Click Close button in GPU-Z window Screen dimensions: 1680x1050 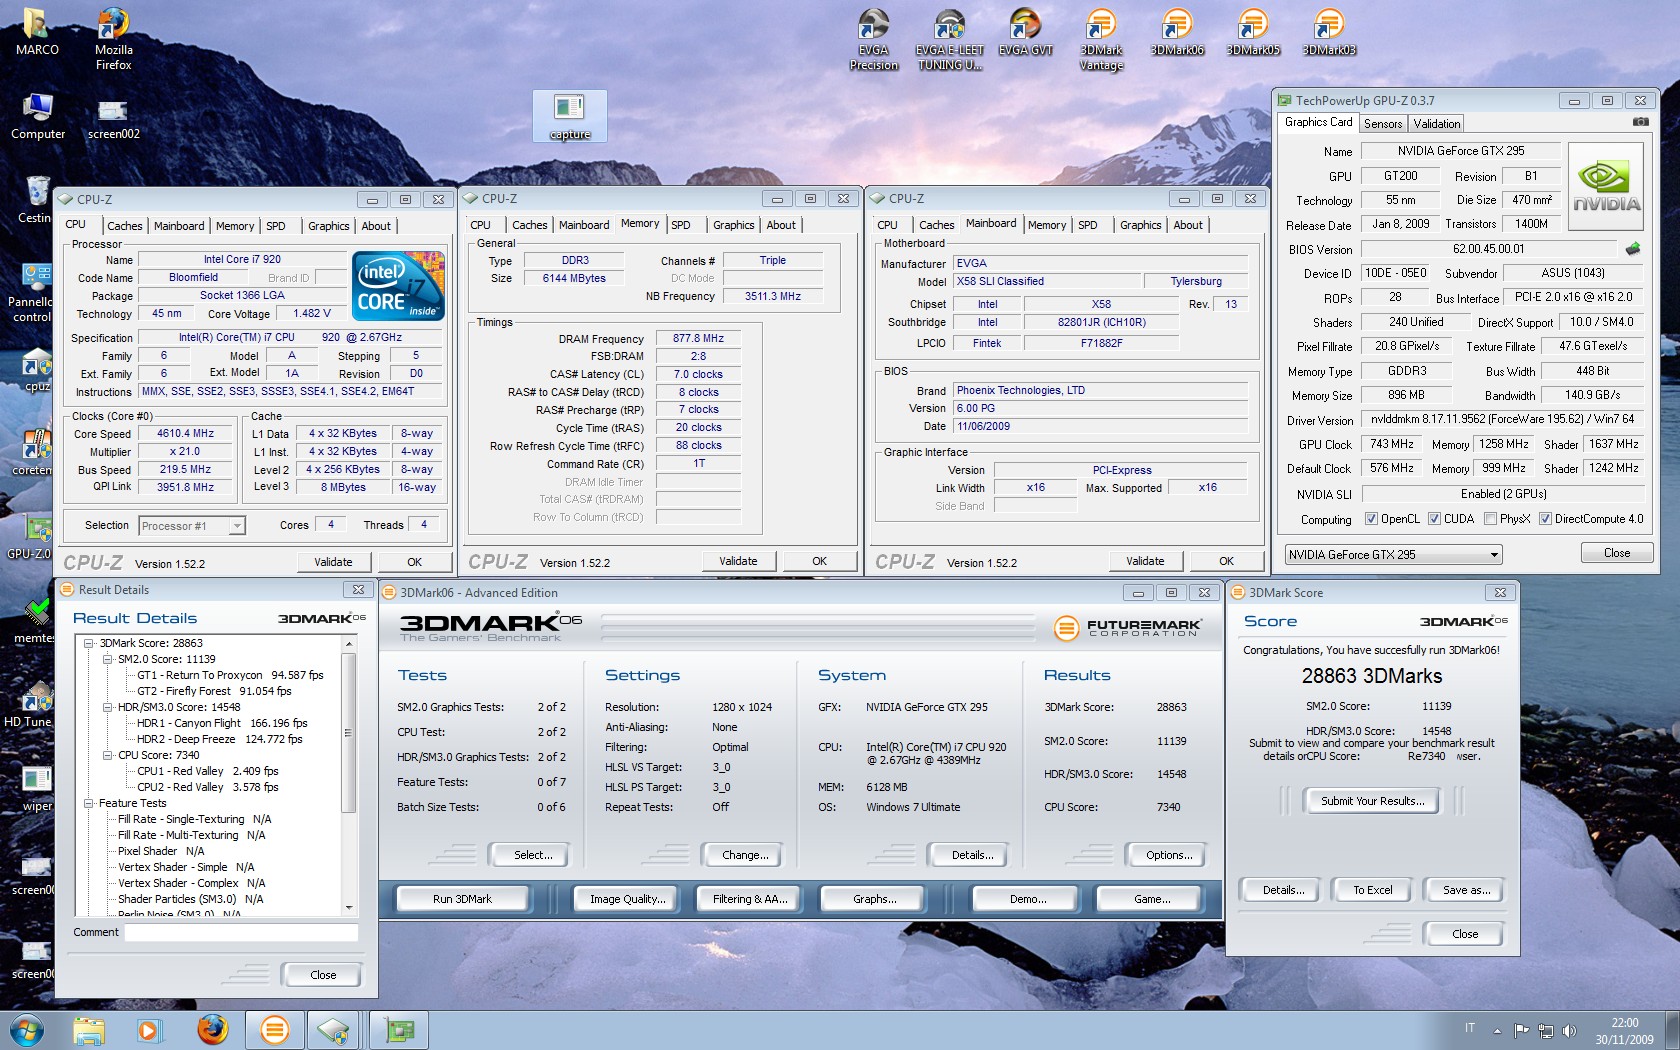tap(1616, 553)
